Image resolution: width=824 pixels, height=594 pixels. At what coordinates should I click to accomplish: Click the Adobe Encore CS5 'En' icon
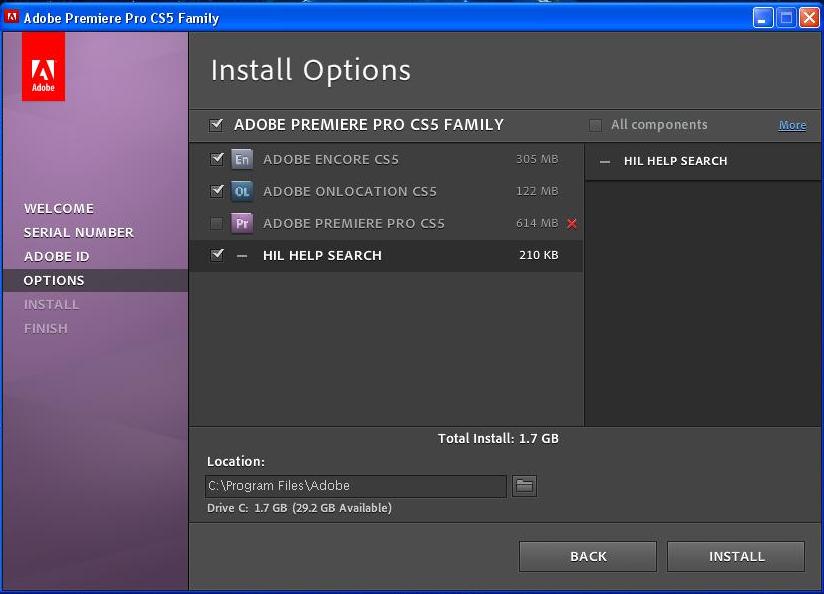pos(242,159)
